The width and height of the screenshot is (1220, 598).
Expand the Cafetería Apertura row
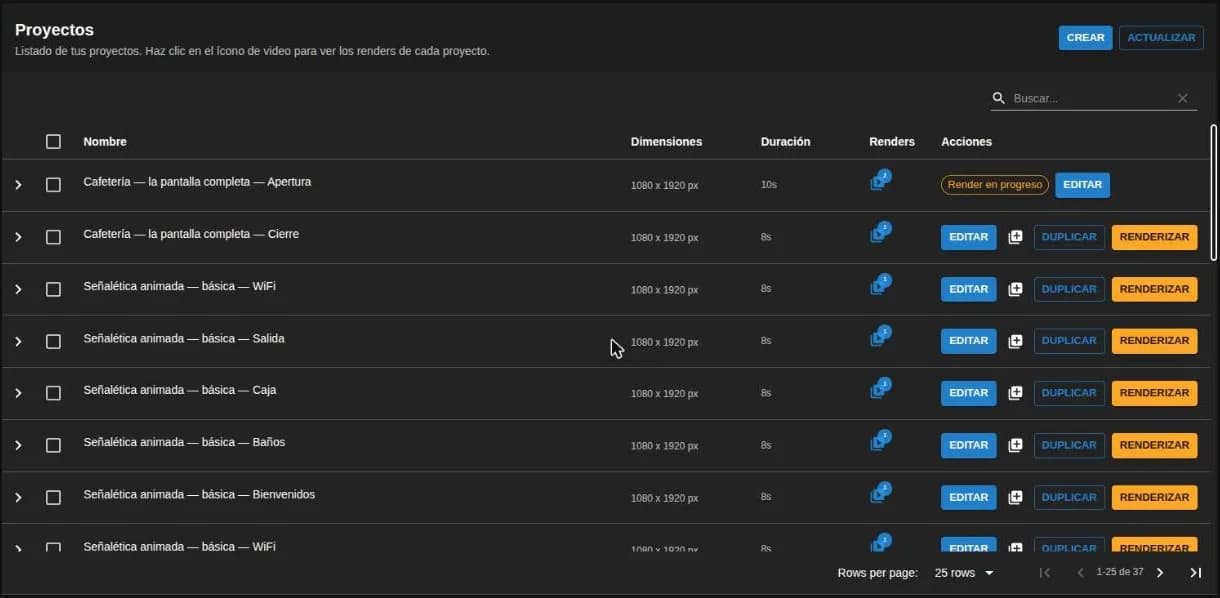[x=18, y=185]
